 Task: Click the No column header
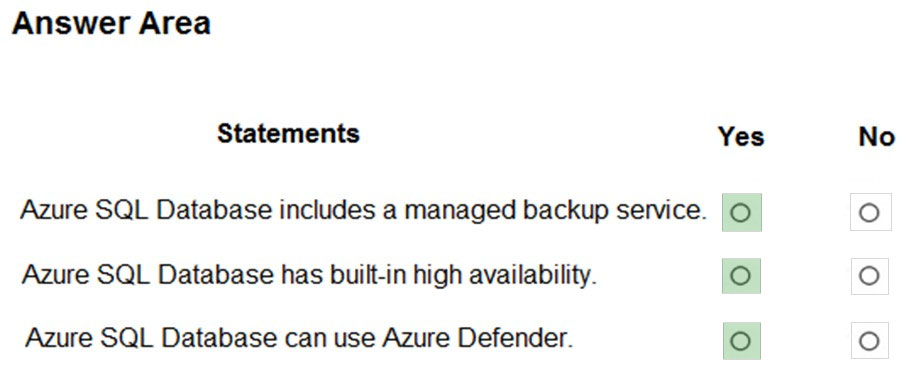(x=876, y=137)
